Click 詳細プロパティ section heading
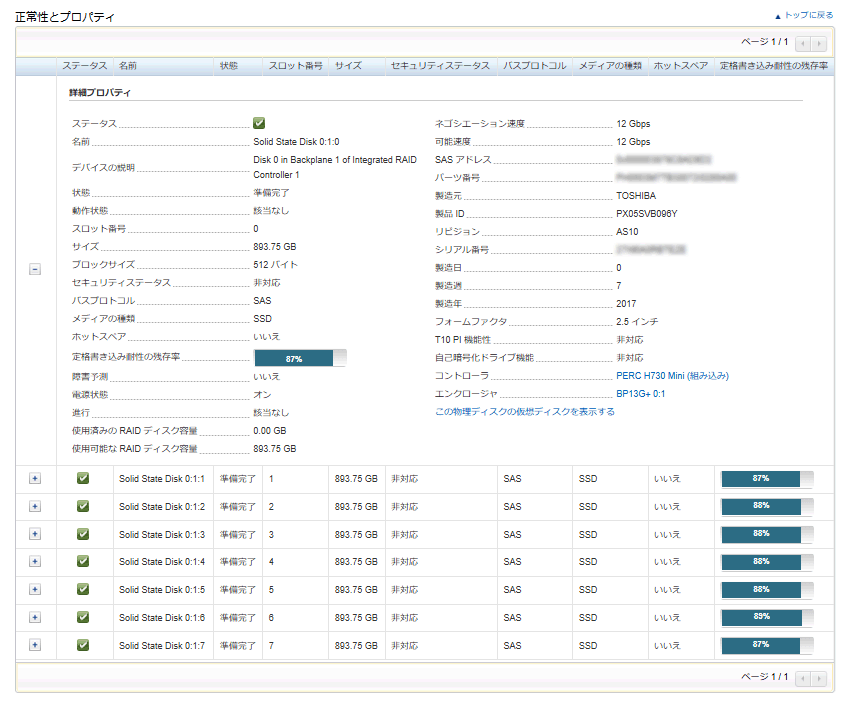This screenshot has height=707, width=844. (x=100, y=93)
